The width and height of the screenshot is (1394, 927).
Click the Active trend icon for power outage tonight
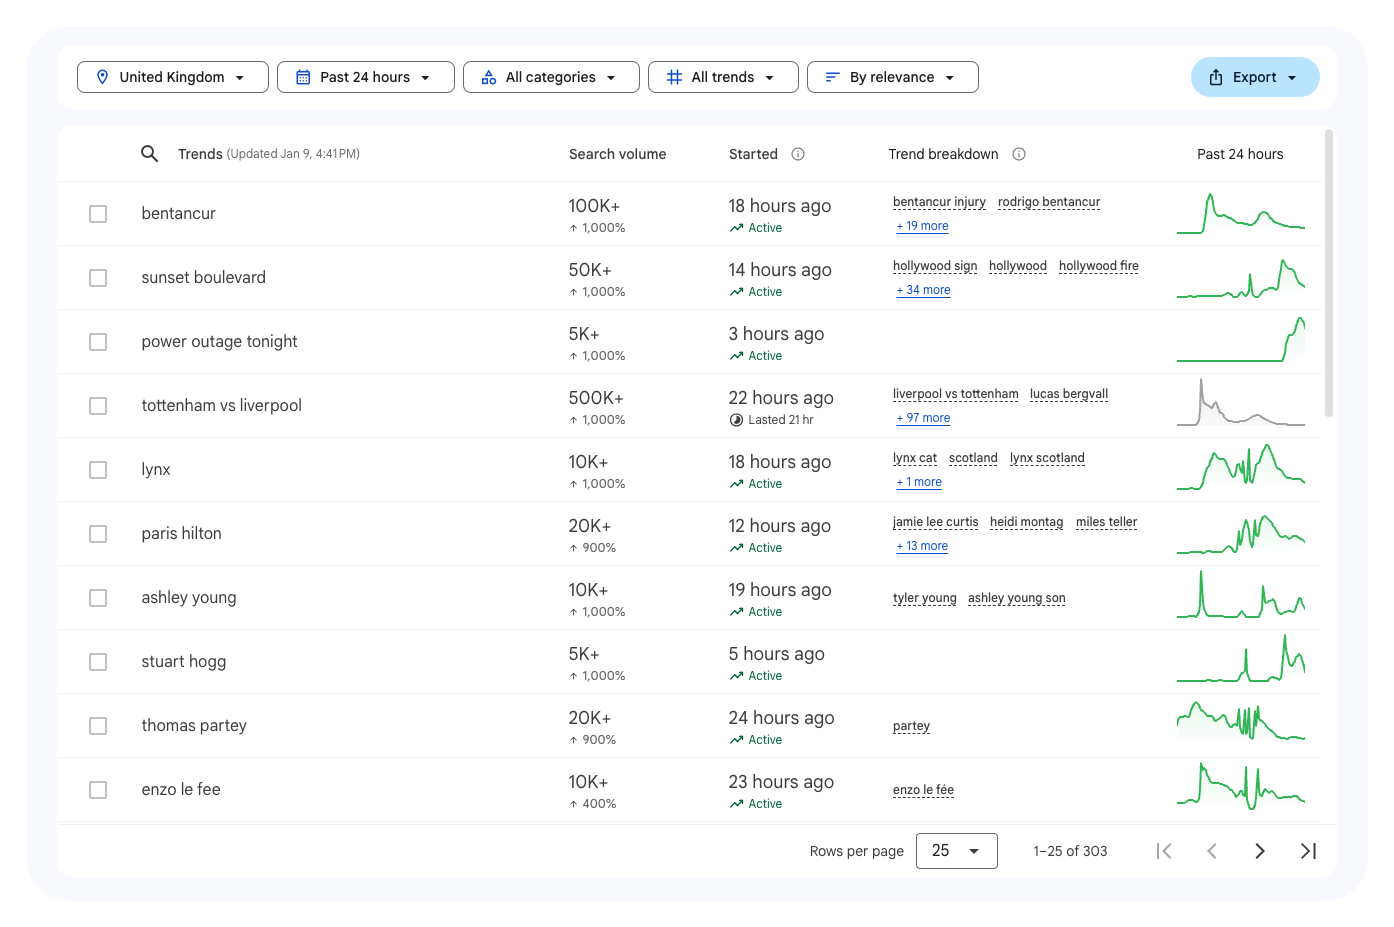[736, 356]
